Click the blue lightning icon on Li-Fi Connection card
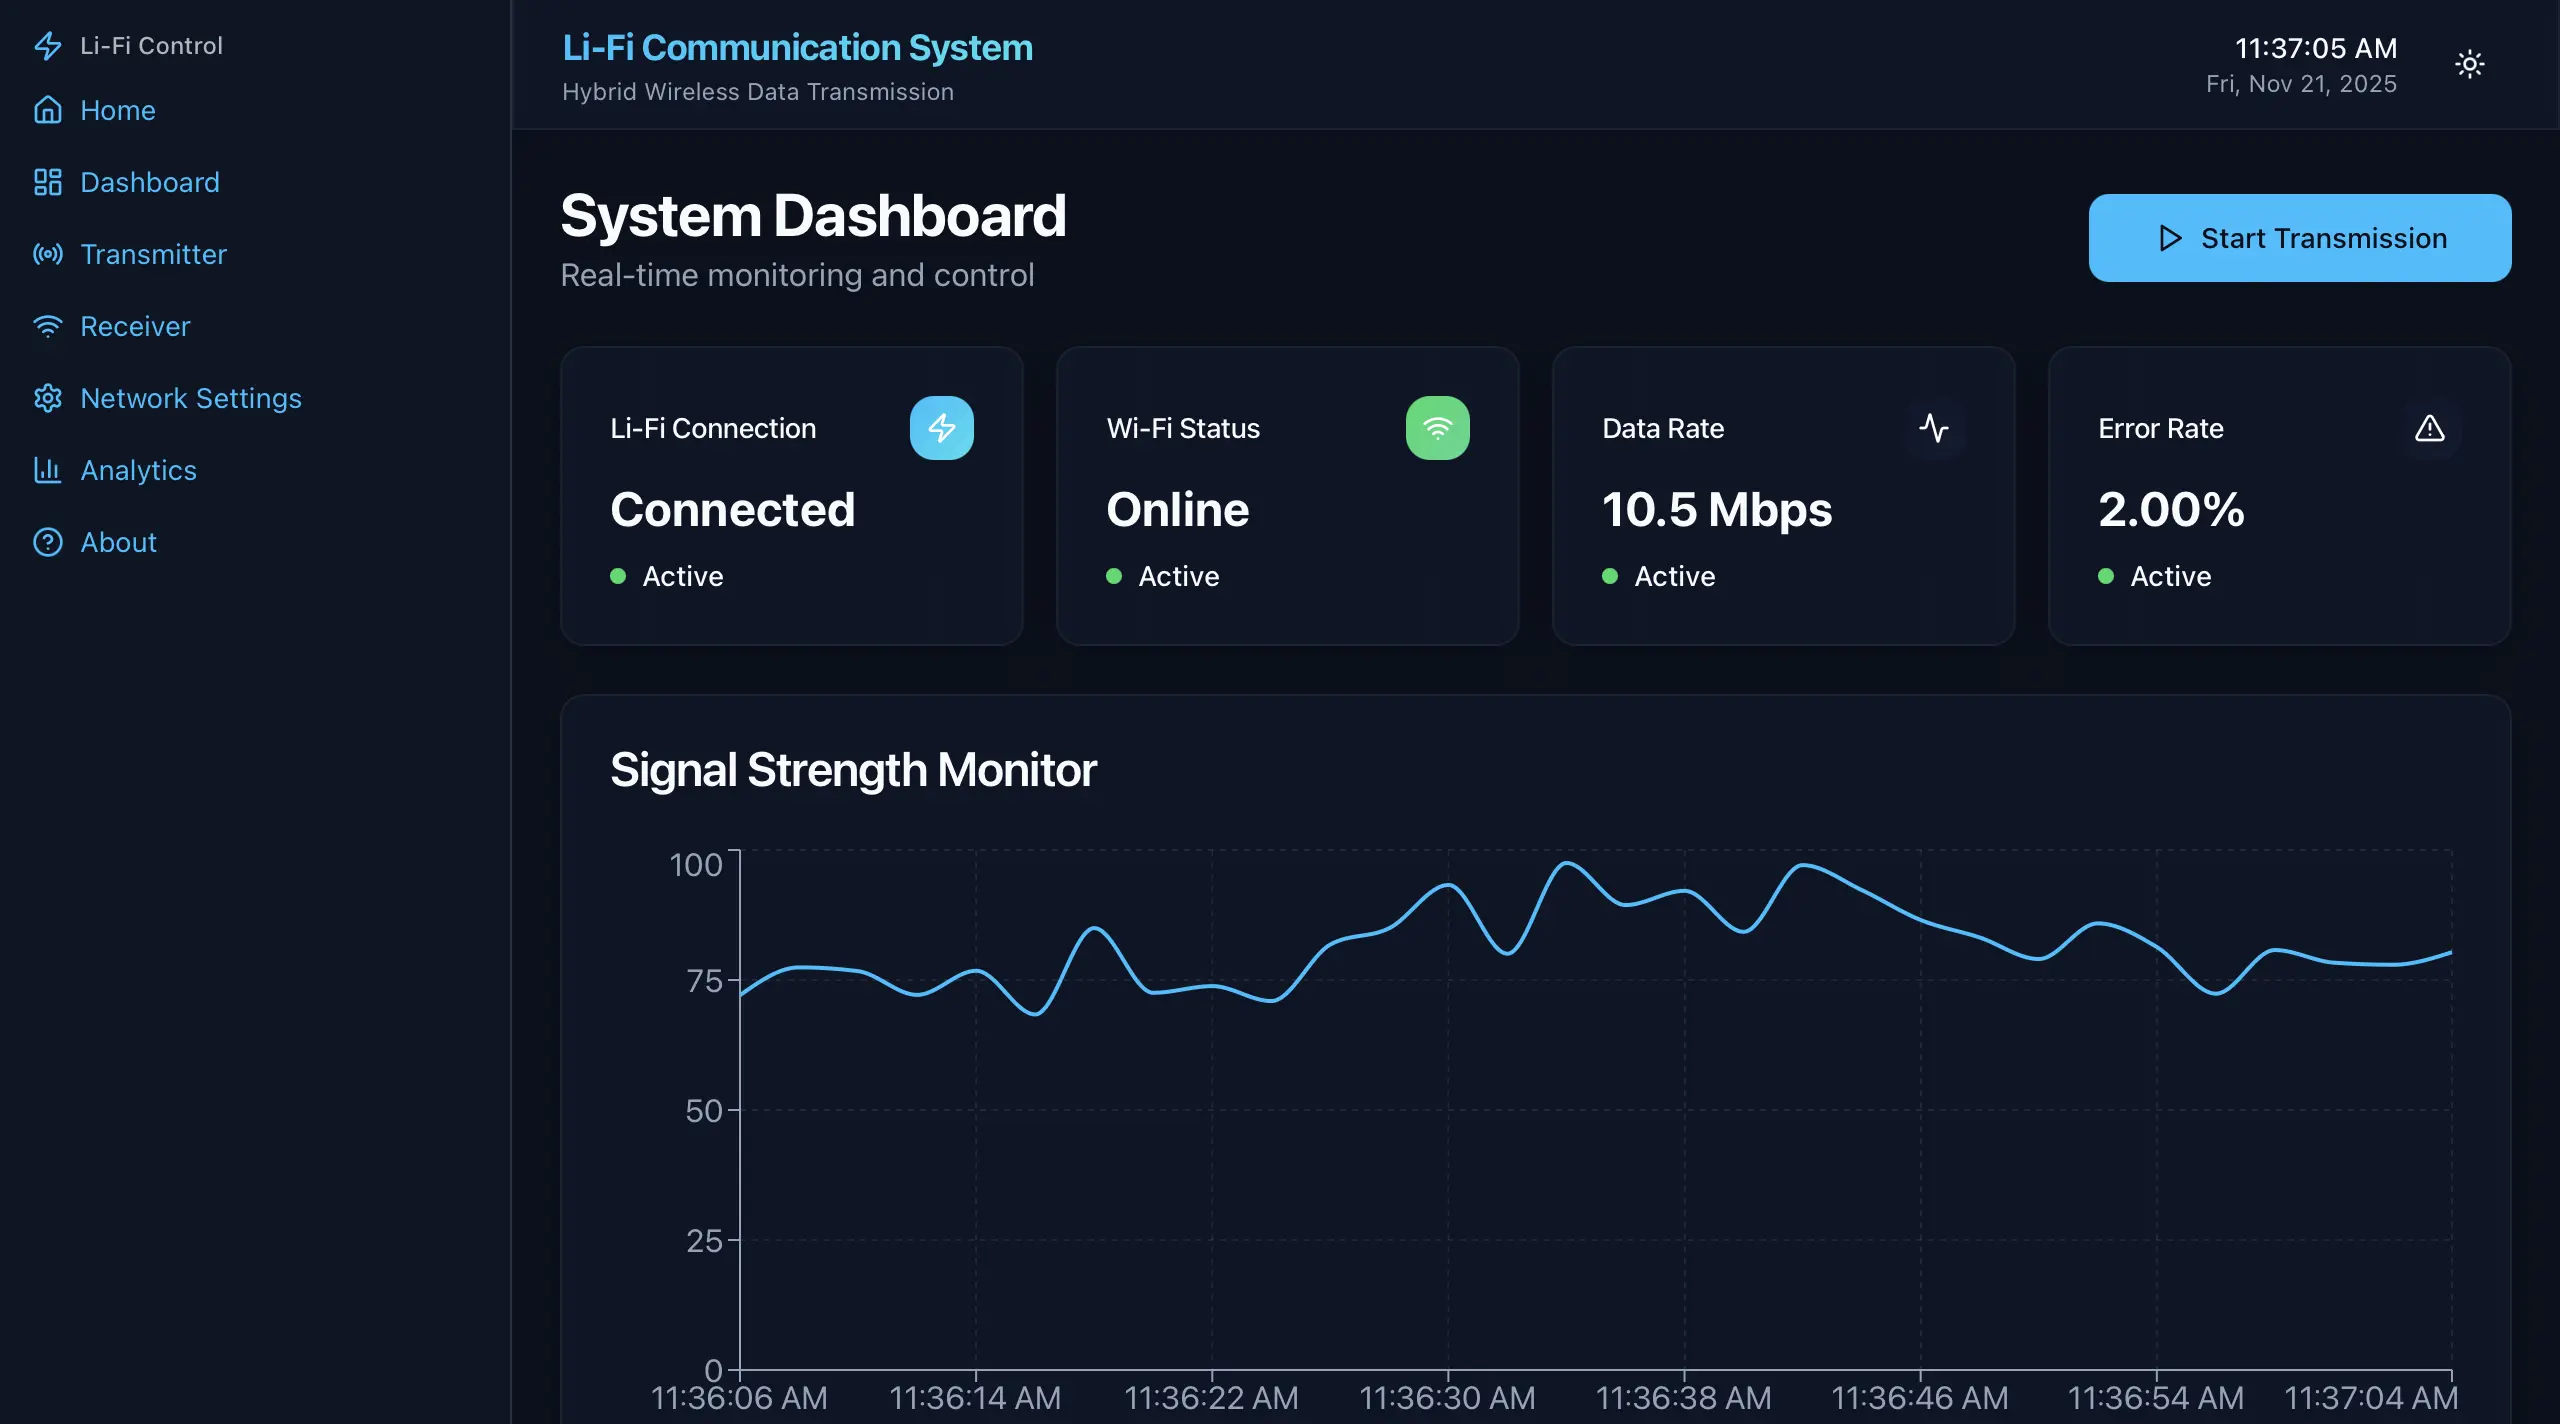 tap(941, 428)
